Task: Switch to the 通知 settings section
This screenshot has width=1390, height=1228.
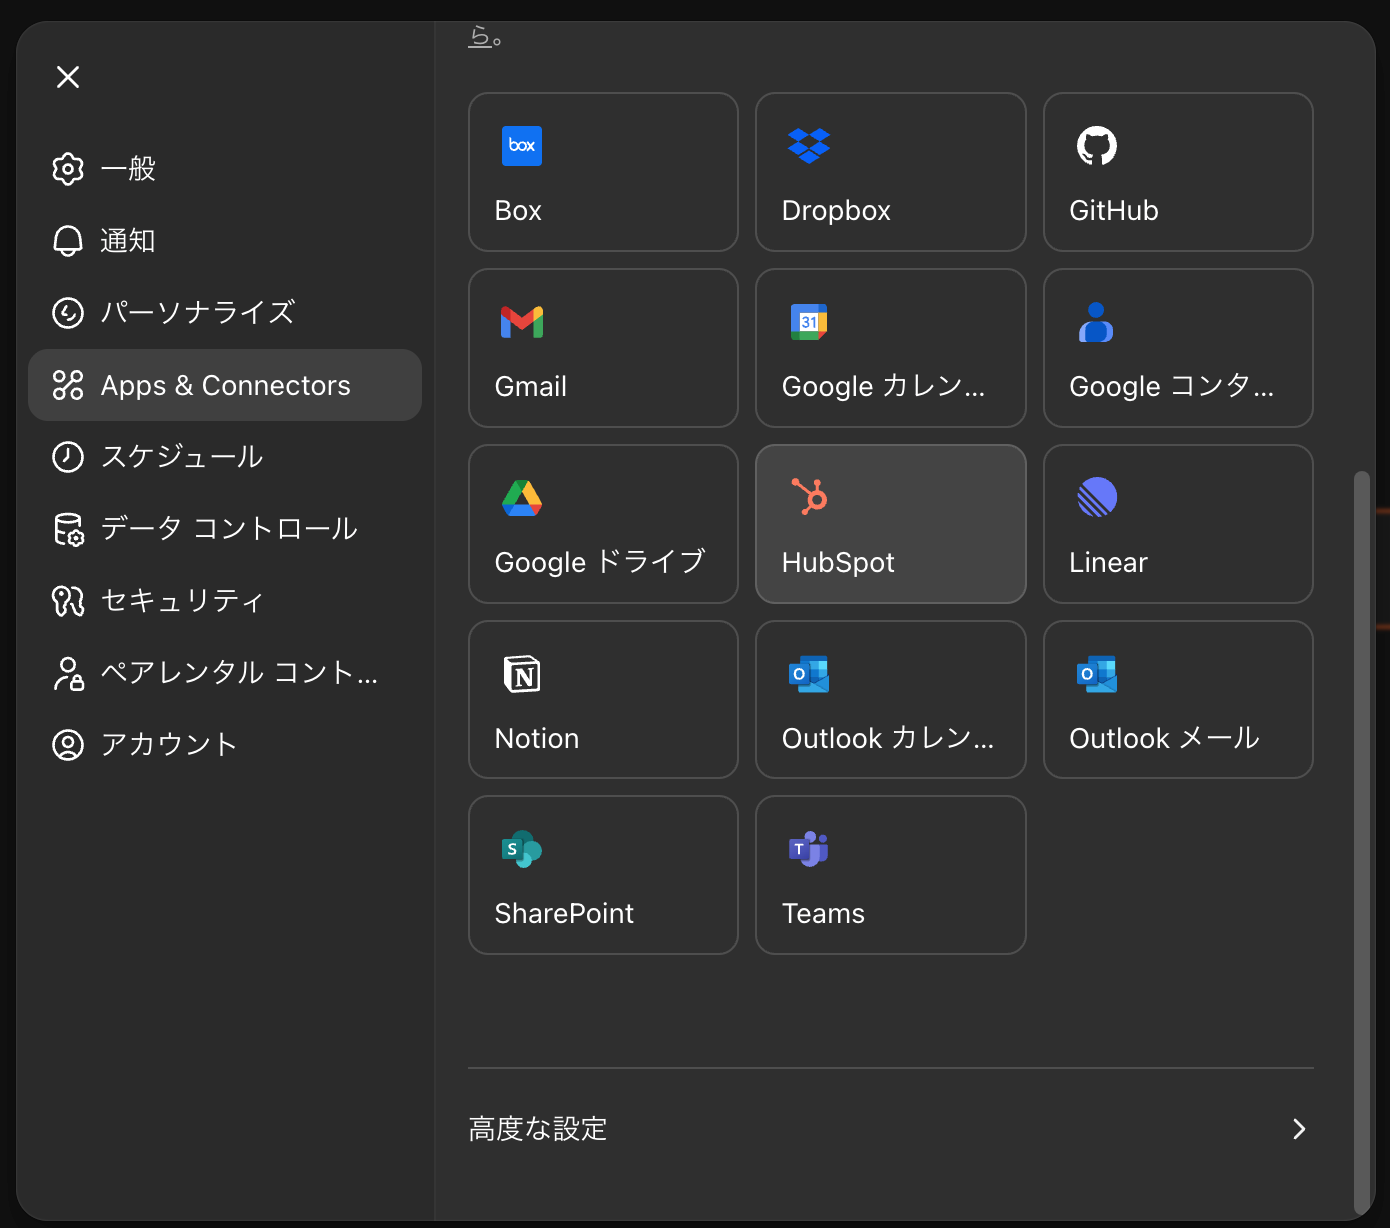Action: click(126, 241)
